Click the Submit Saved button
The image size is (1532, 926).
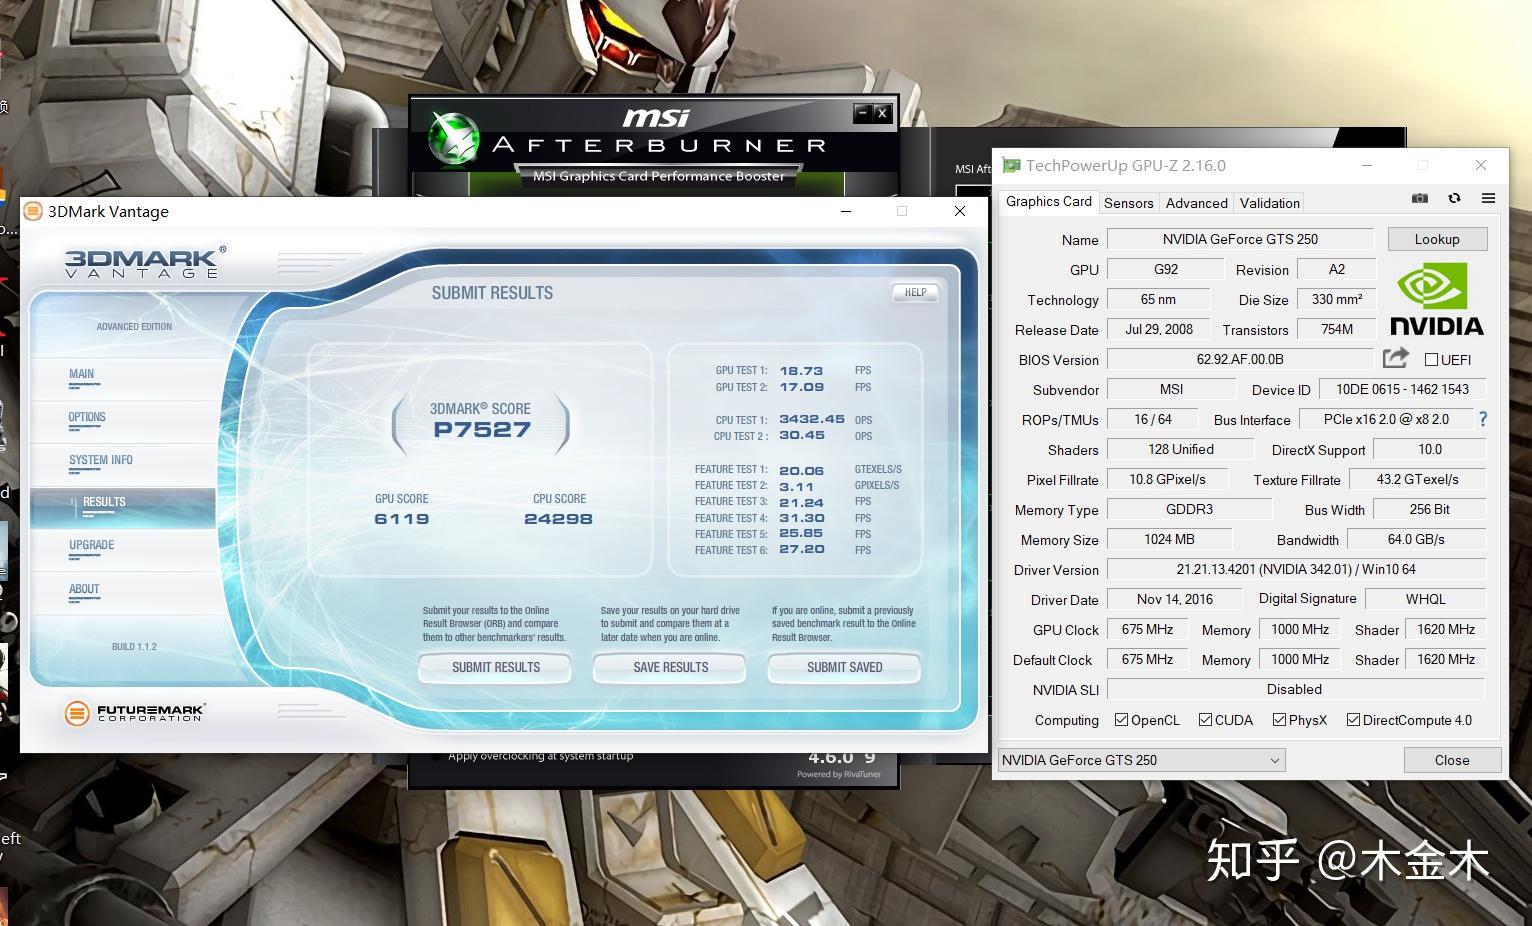pyautogui.click(x=844, y=667)
